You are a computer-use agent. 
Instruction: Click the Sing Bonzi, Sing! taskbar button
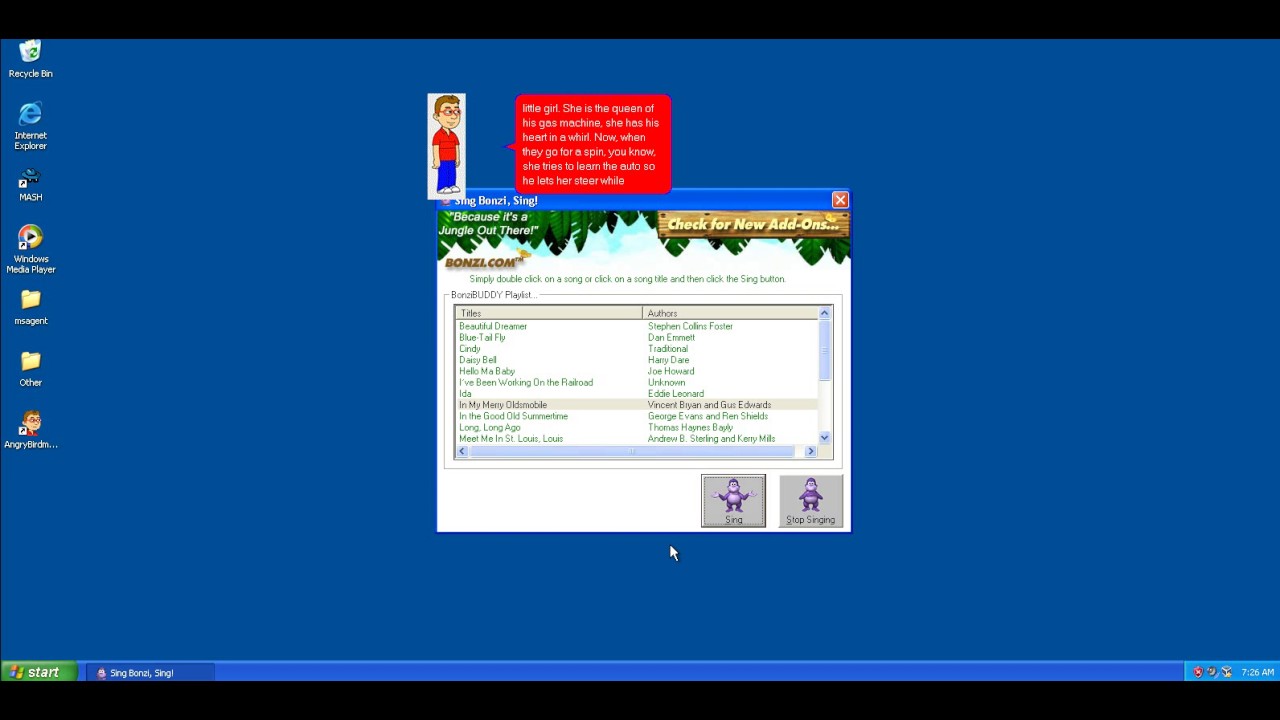point(150,673)
